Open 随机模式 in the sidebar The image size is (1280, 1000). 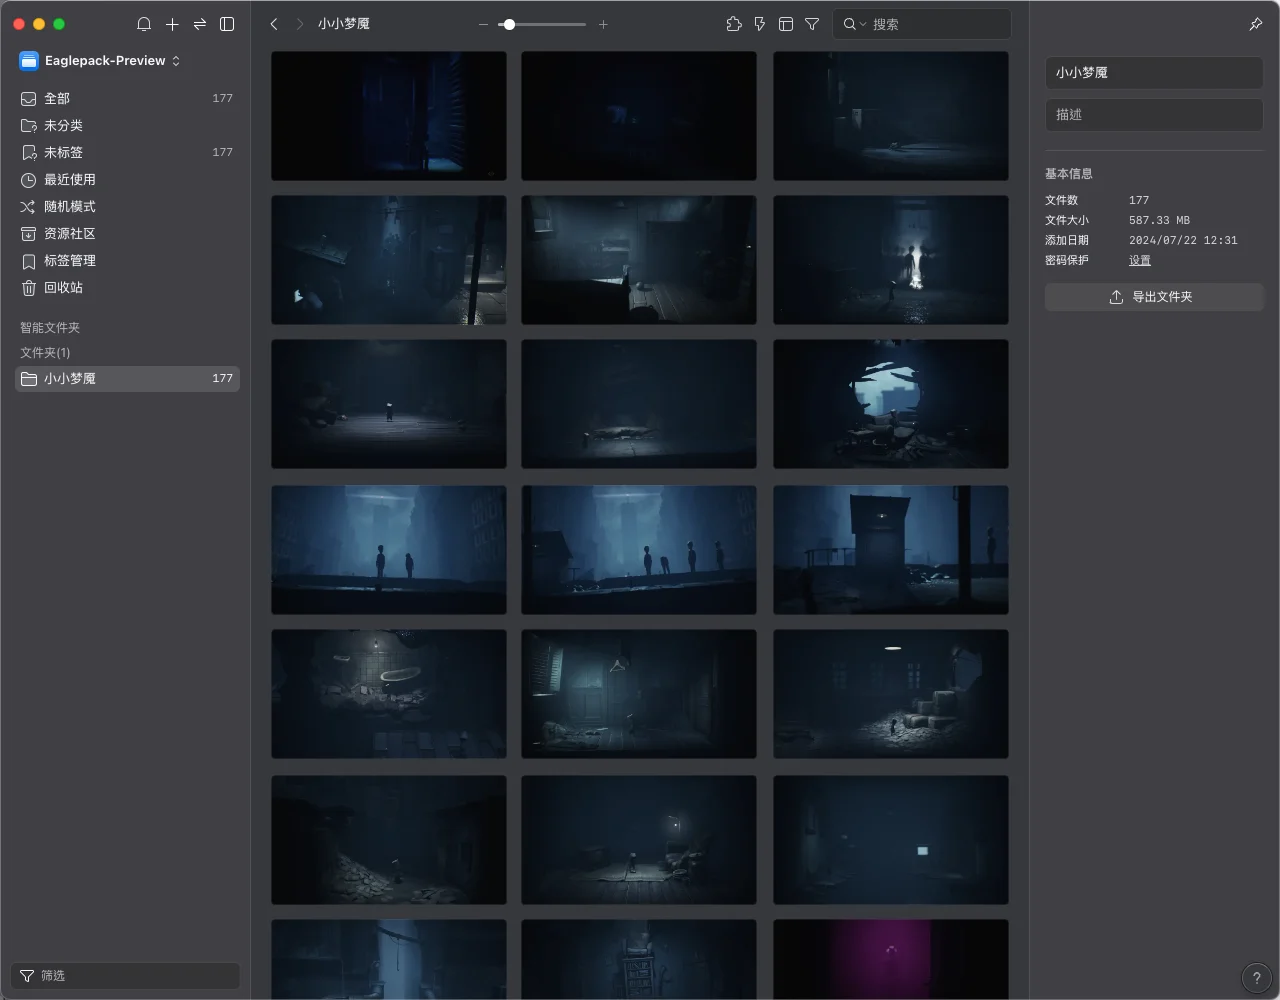127,206
